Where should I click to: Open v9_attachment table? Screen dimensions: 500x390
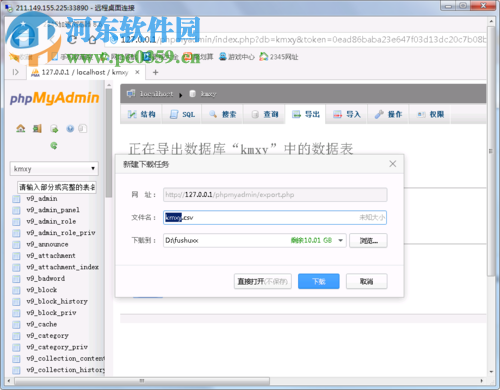(51, 256)
